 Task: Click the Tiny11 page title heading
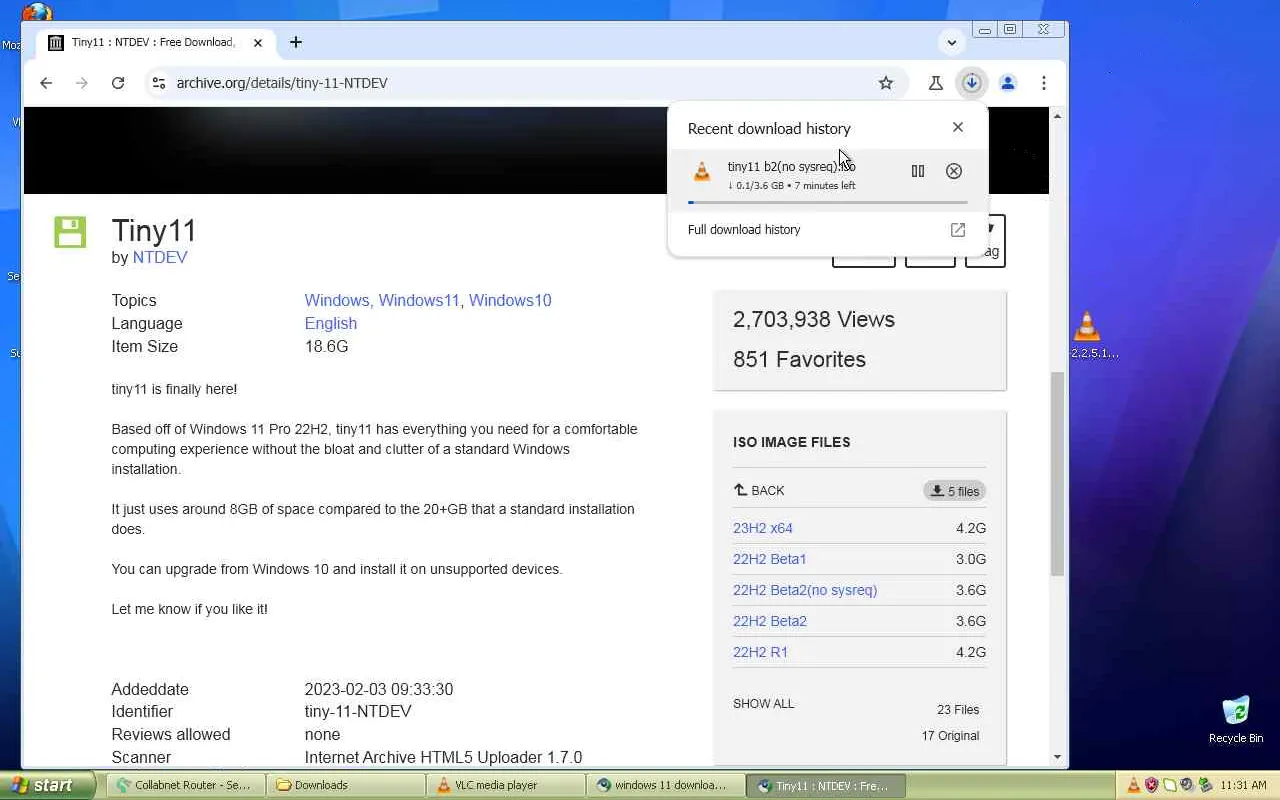154,230
